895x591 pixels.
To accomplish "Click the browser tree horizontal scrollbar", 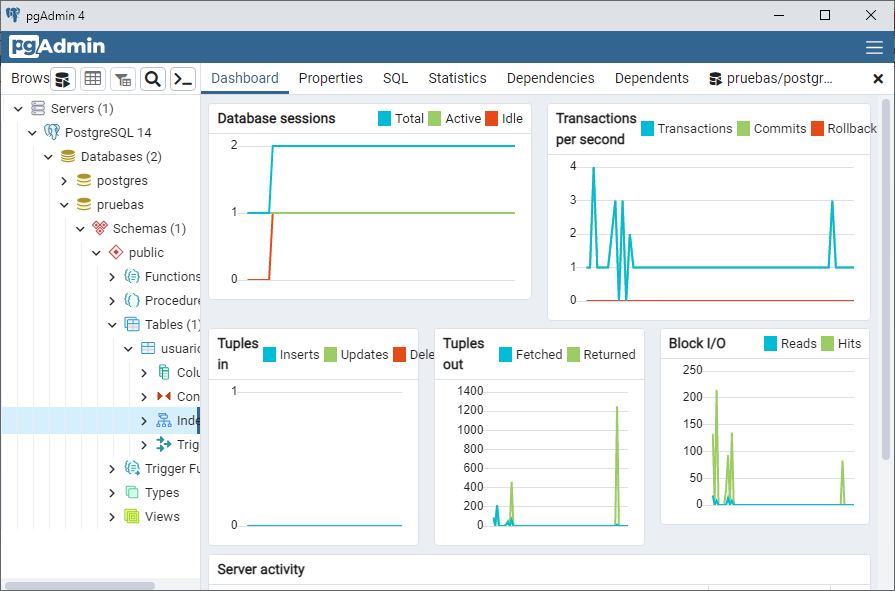I will [80, 585].
